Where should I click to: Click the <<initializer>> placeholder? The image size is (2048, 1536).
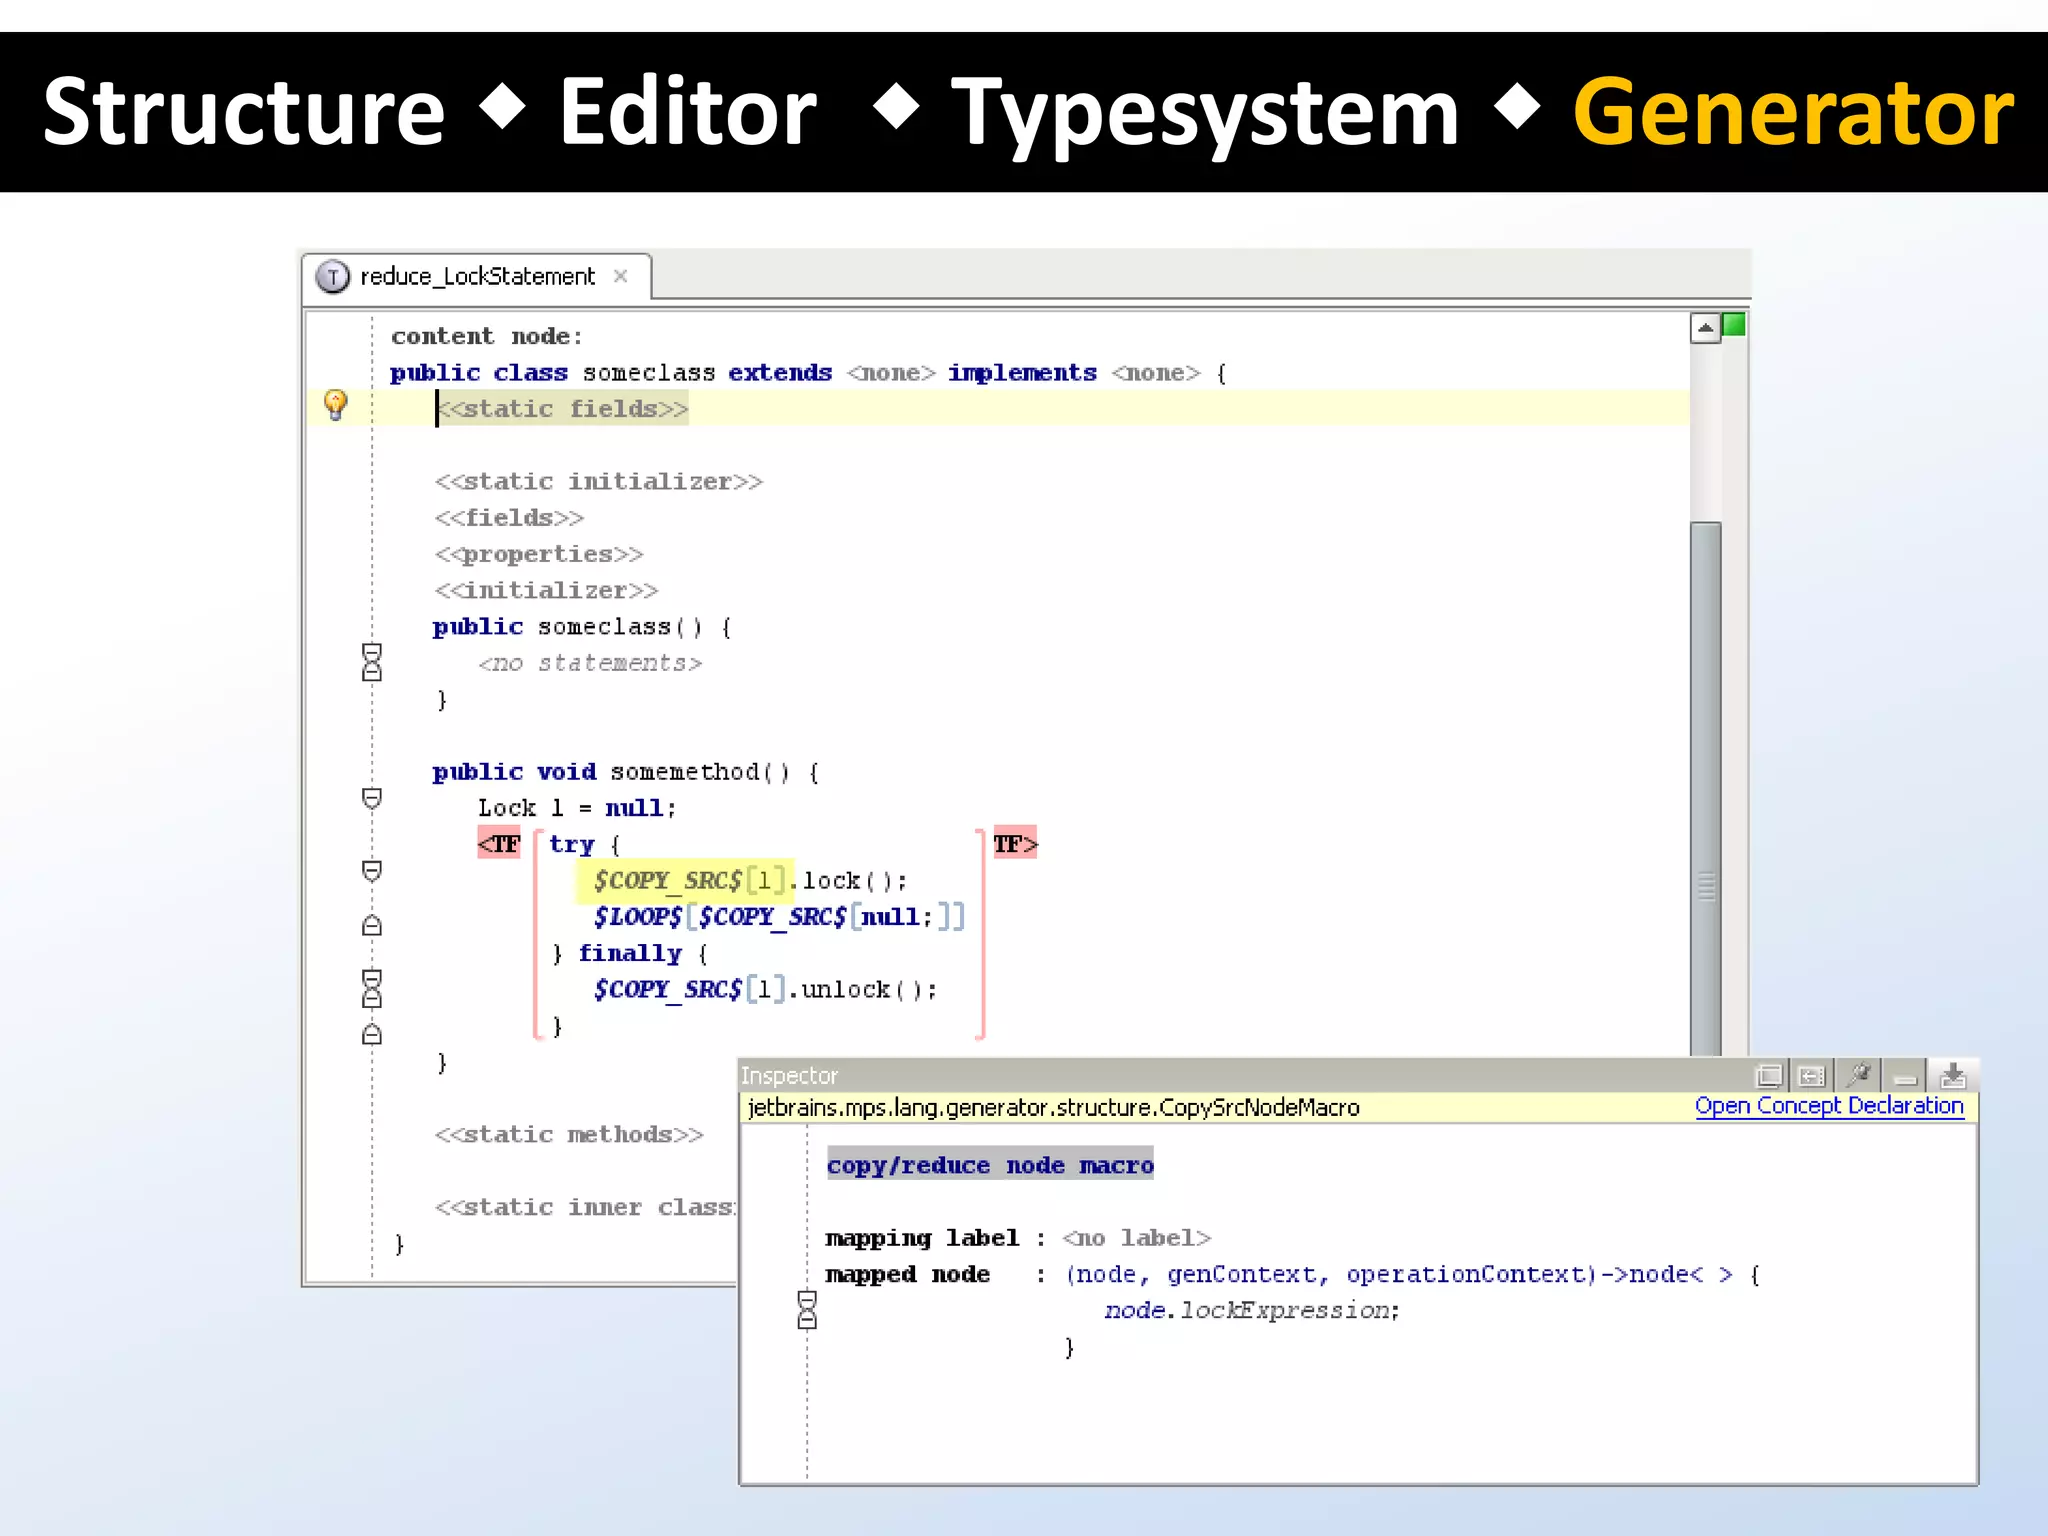point(546,591)
